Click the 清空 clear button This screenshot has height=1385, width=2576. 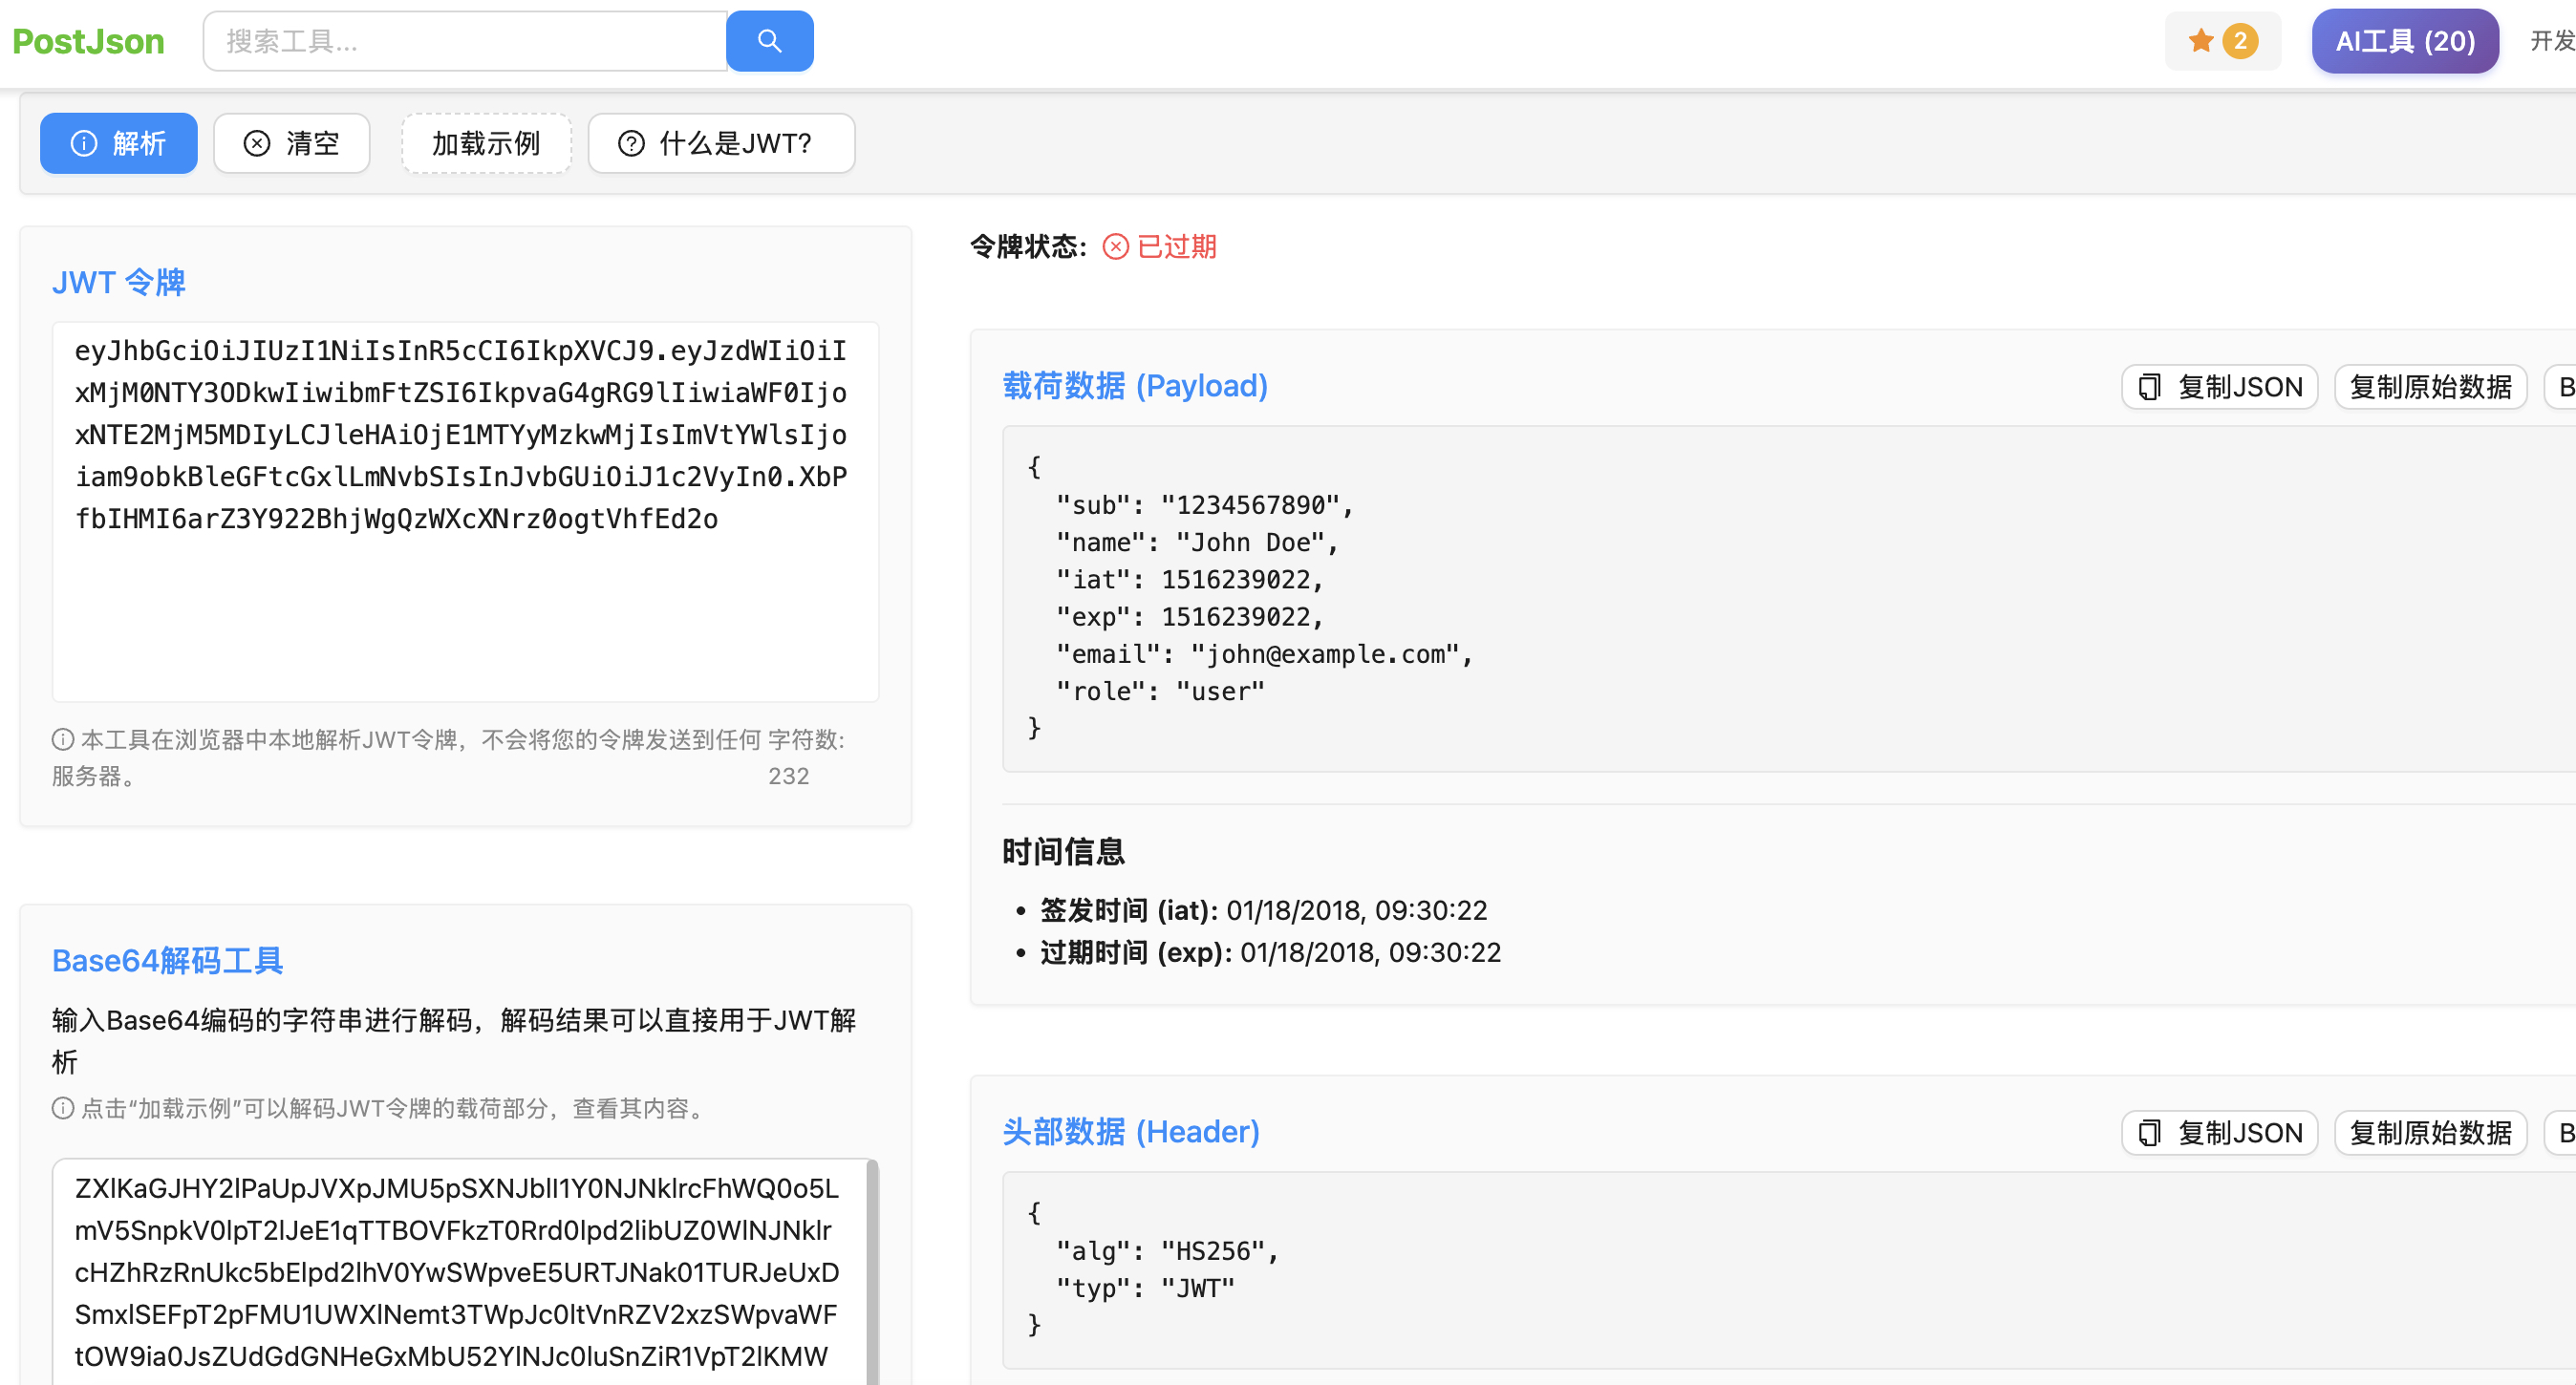coord(291,143)
